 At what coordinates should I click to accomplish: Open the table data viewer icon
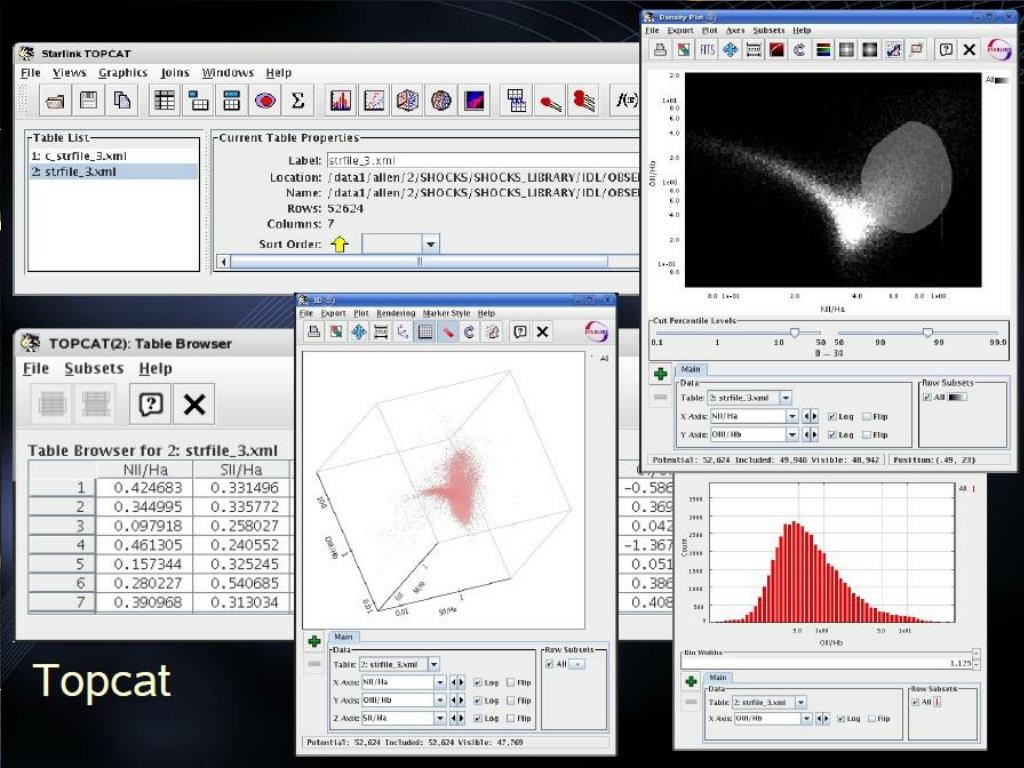(x=165, y=101)
